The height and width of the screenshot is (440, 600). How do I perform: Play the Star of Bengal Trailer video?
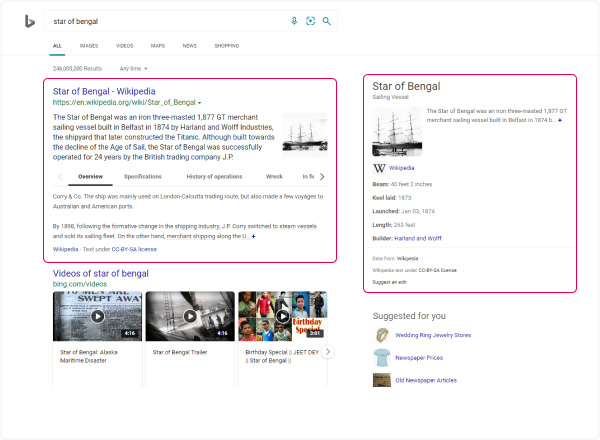pyautogui.click(x=190, y=316)
